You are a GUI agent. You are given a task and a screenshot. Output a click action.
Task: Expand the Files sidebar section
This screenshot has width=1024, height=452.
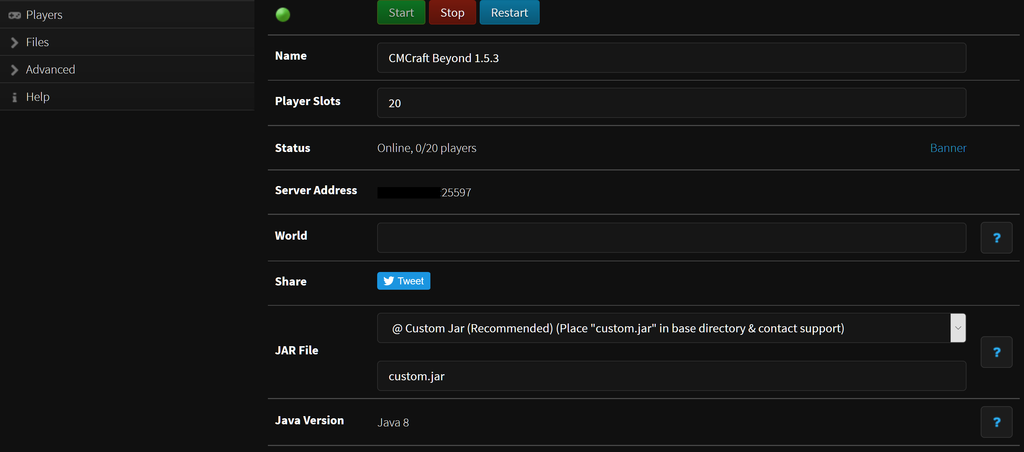[37, 42]
